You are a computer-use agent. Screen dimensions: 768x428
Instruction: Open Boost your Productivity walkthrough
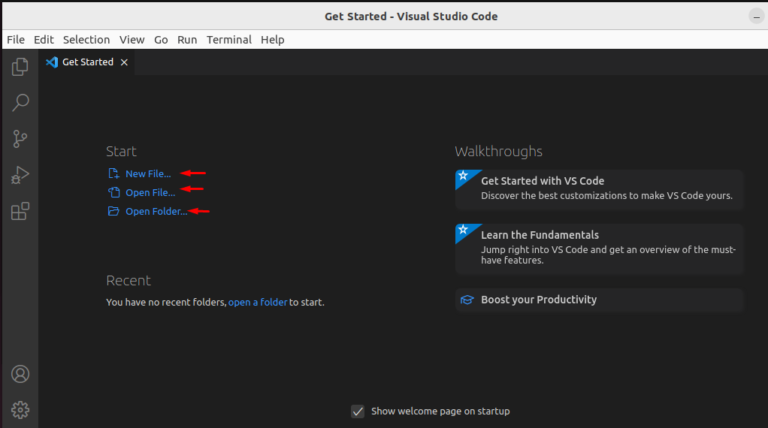(600, 300)
